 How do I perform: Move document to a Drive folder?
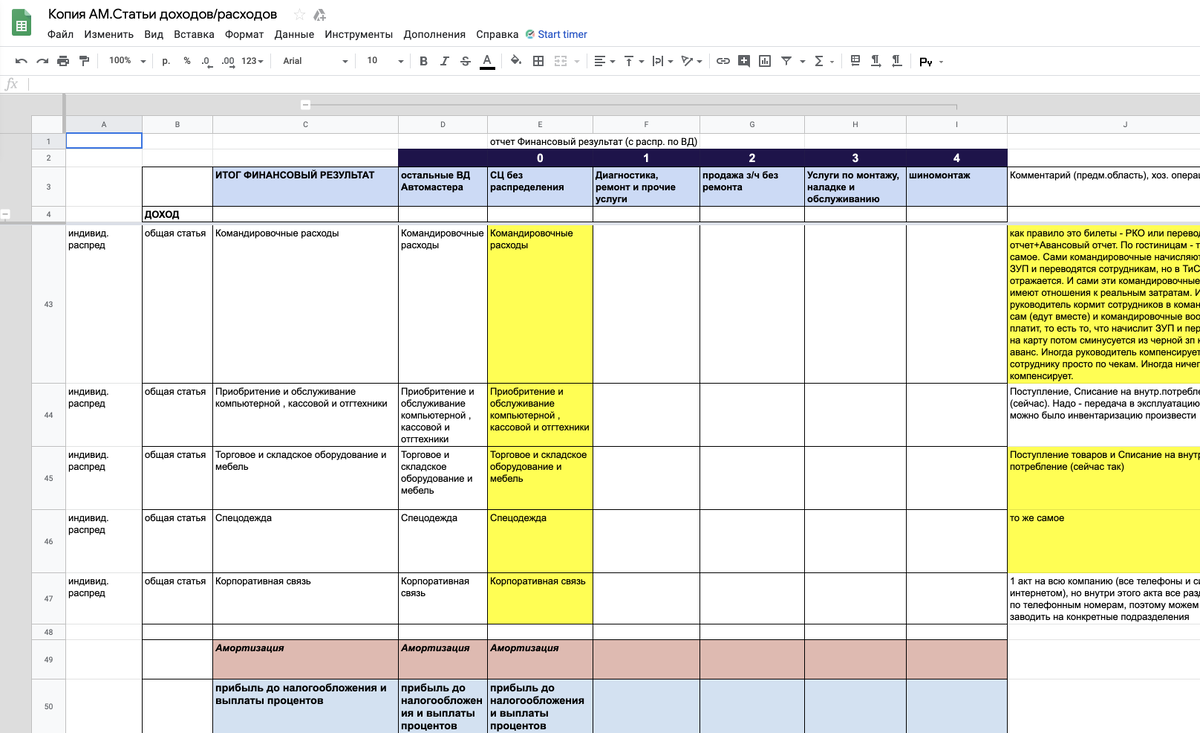(321, 15)
